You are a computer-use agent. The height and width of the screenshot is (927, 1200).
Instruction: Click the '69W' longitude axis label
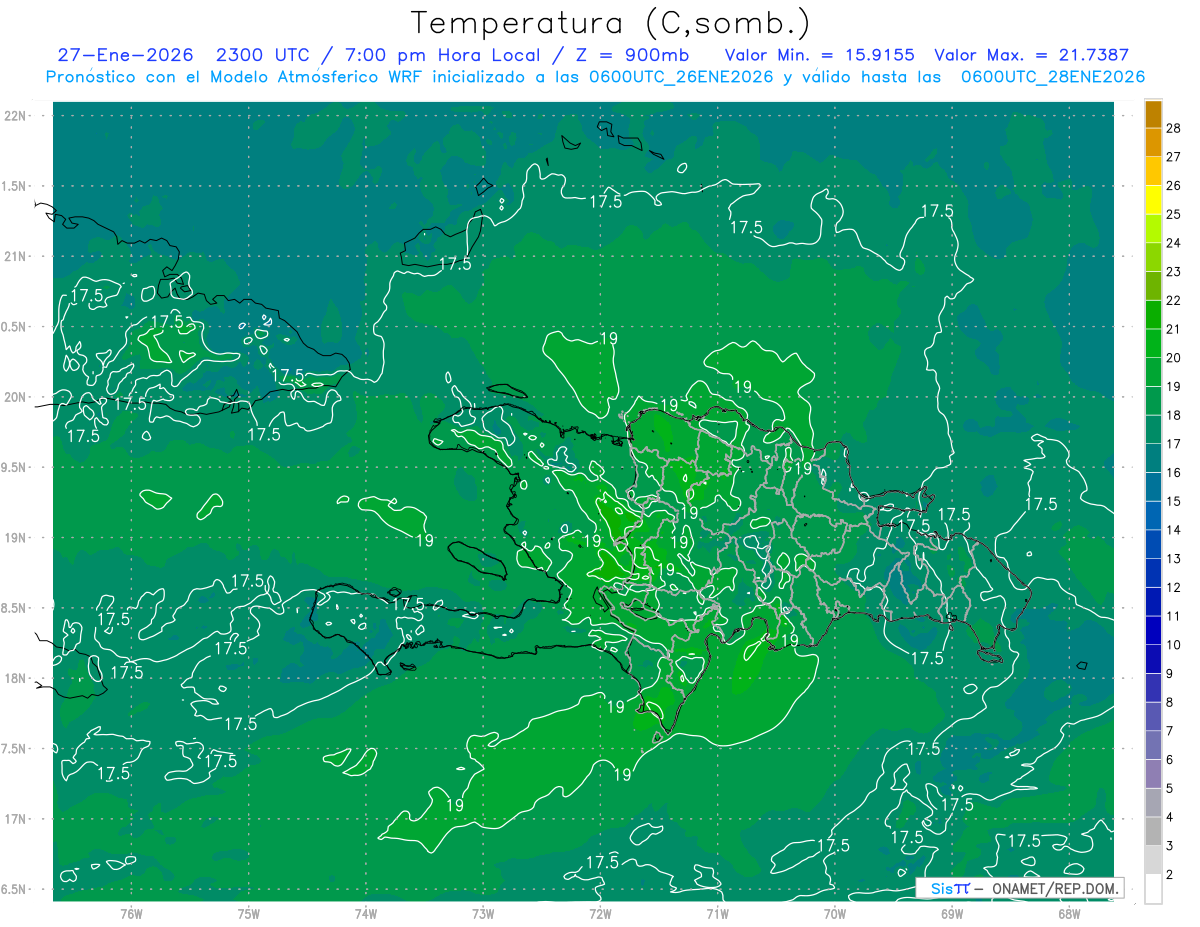tap(952, 913)
